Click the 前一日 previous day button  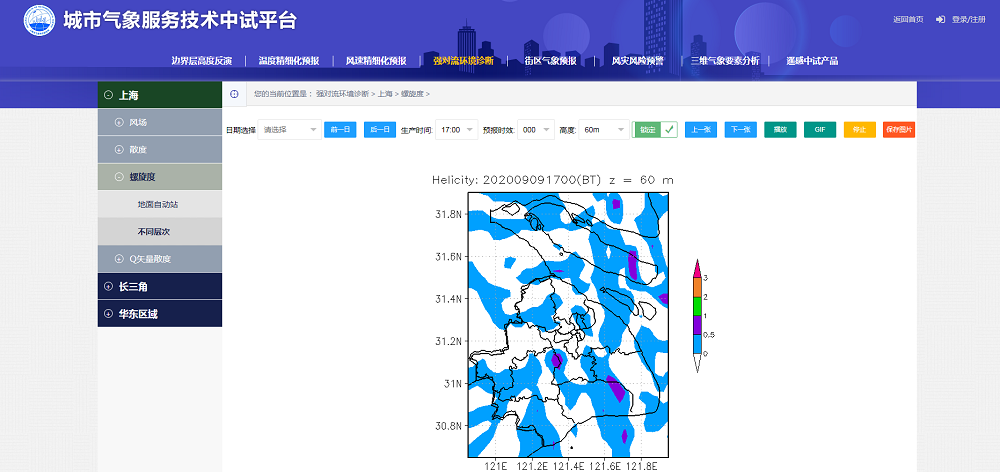coord(340,129)
